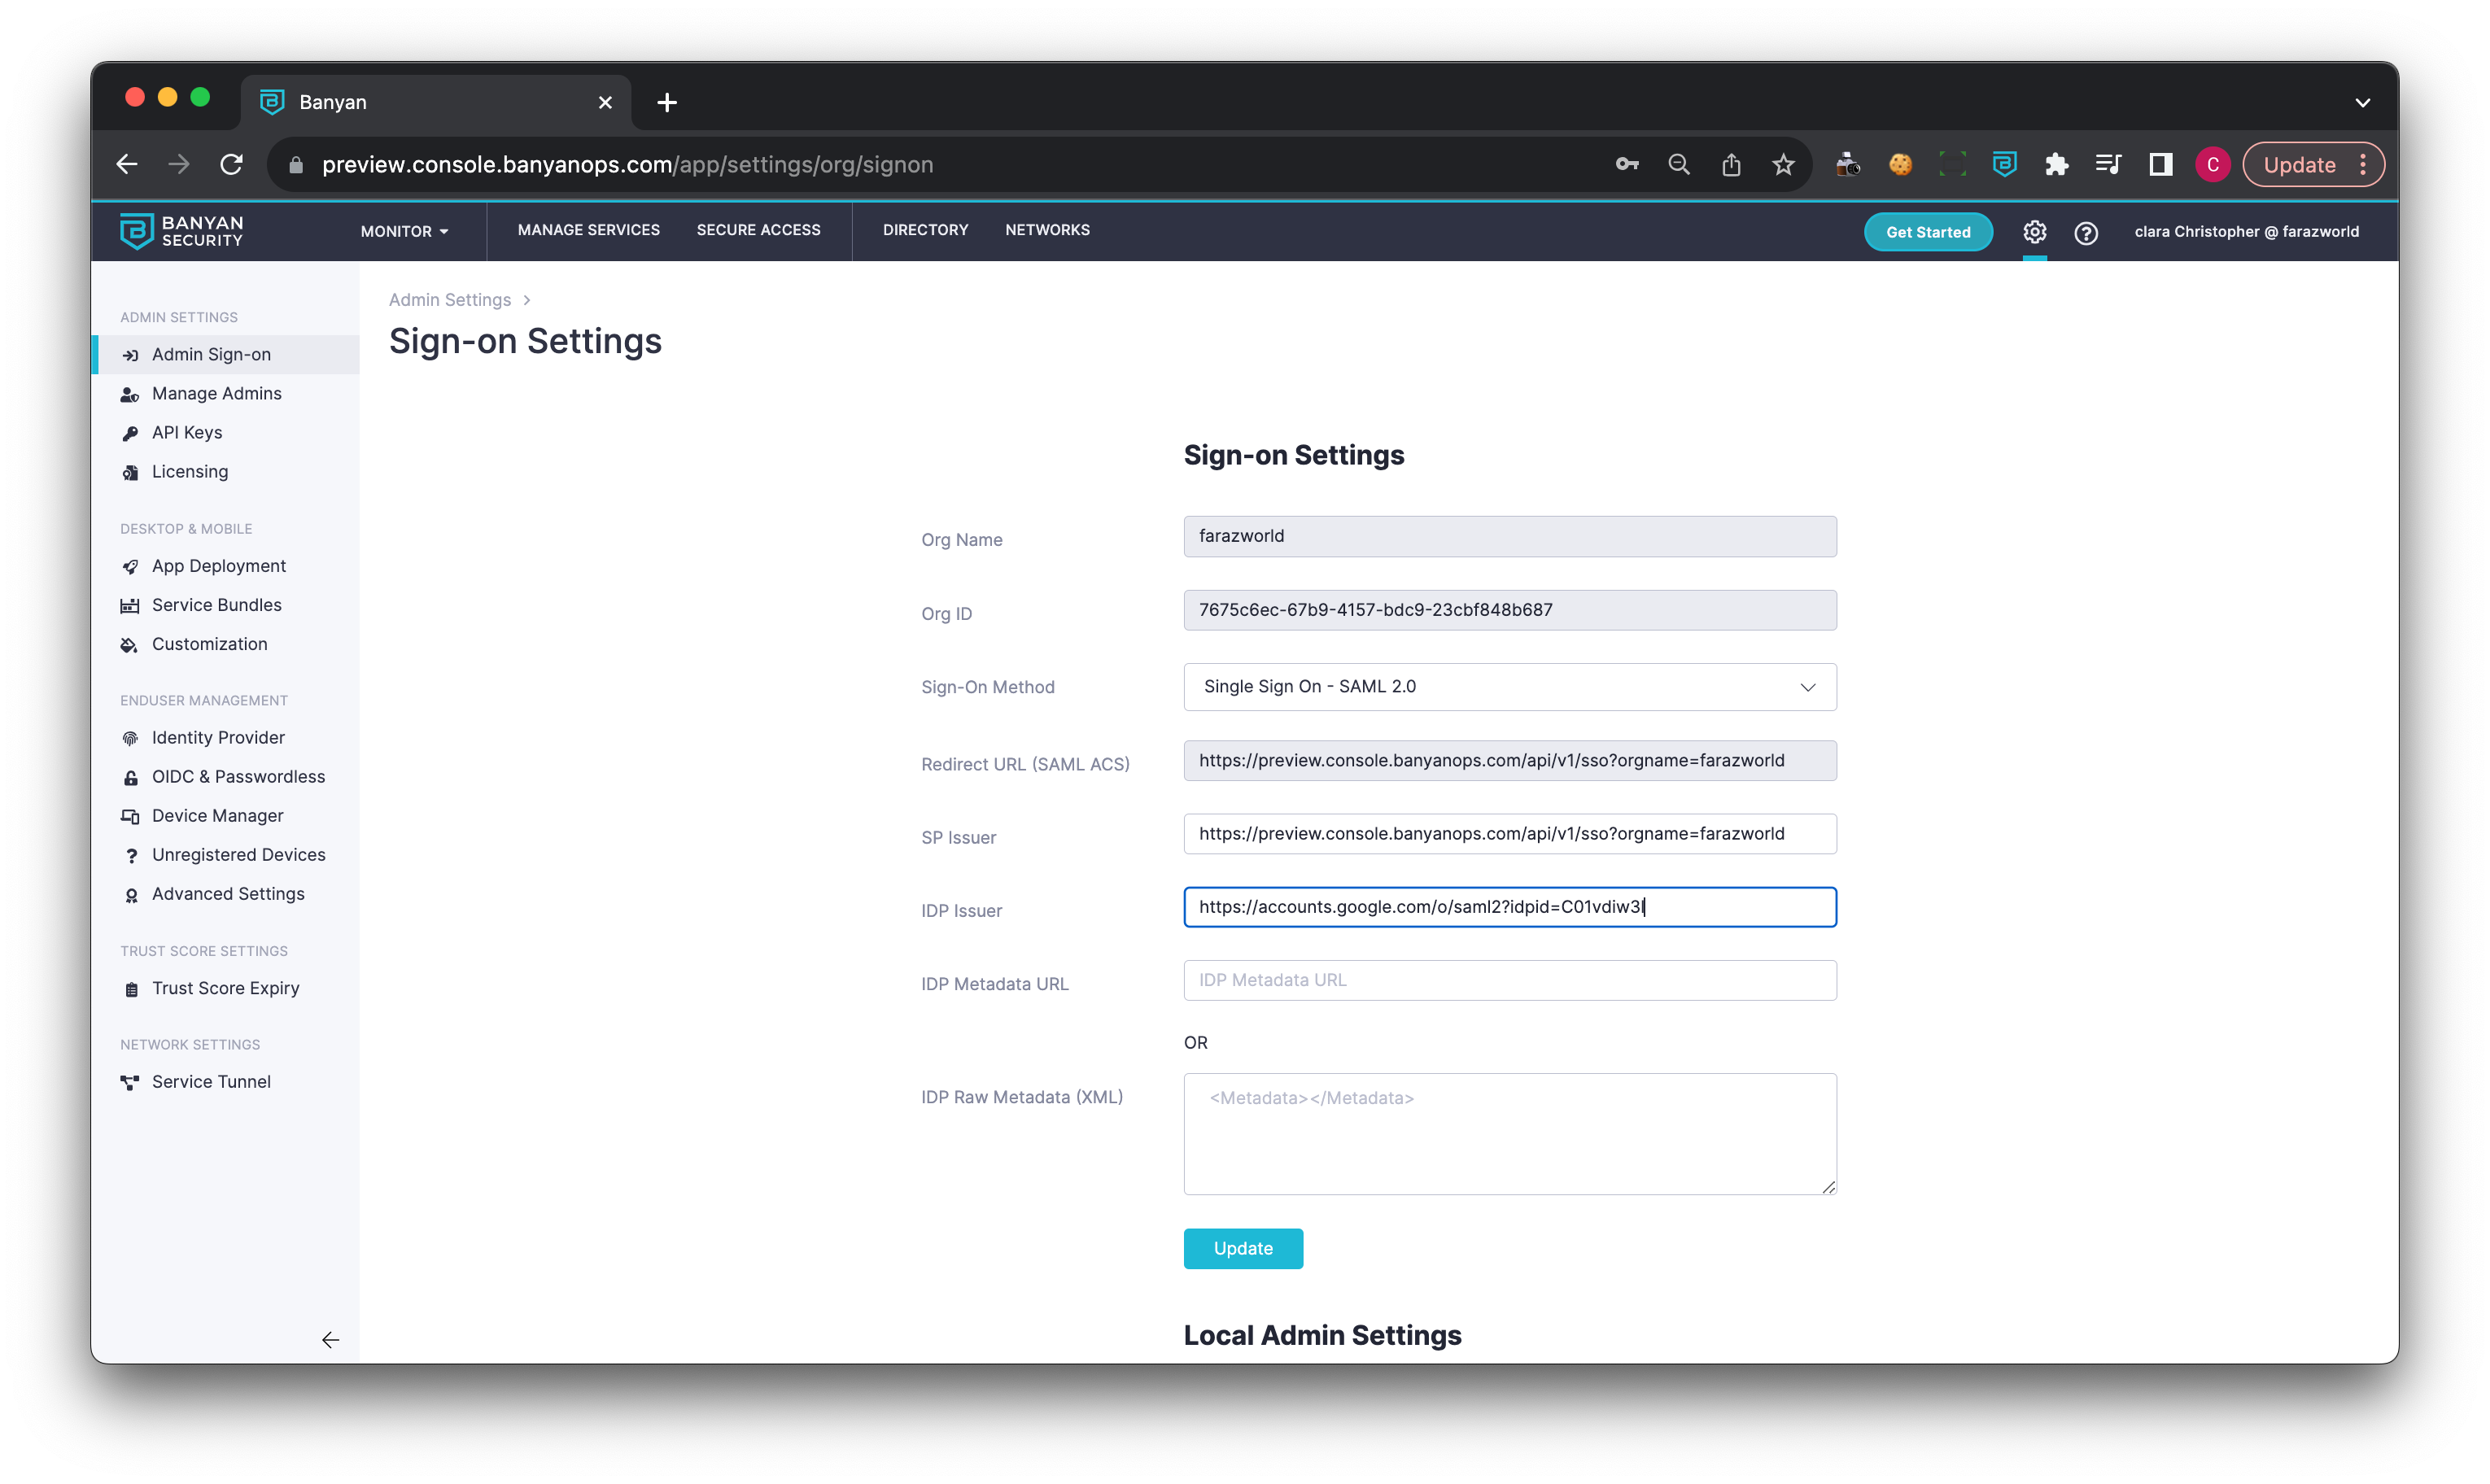
Task: Click the Admin Settings breadcrumb link
Action: 449,300
